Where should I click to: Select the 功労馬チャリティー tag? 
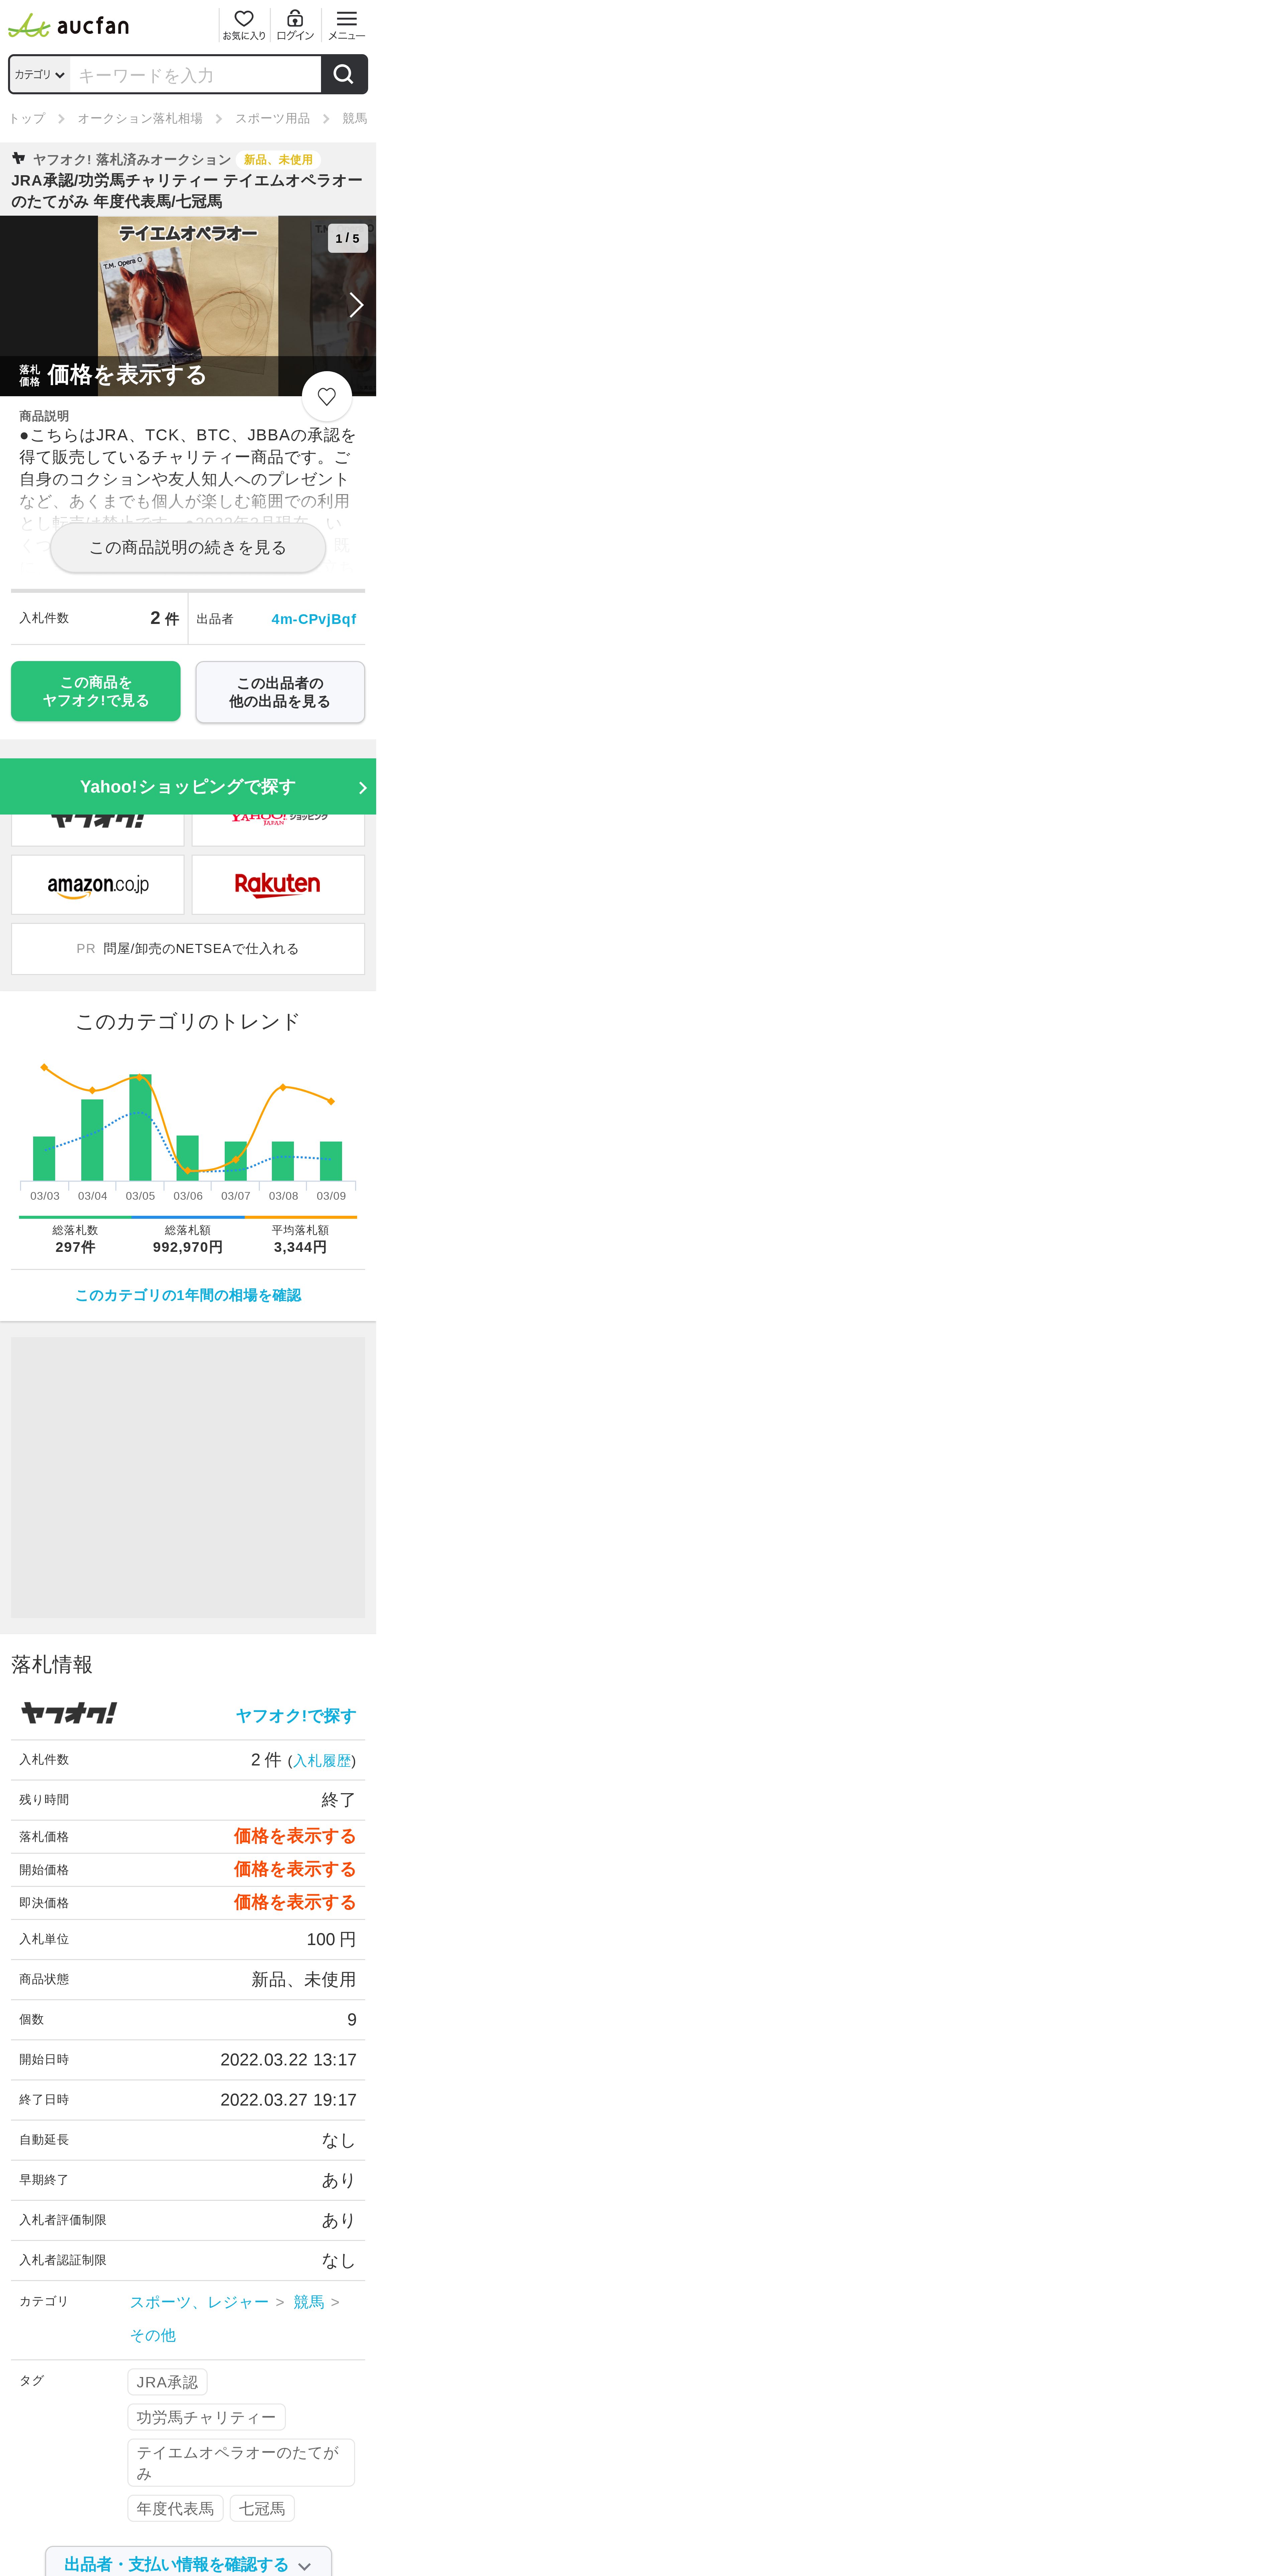[206, 2417]
